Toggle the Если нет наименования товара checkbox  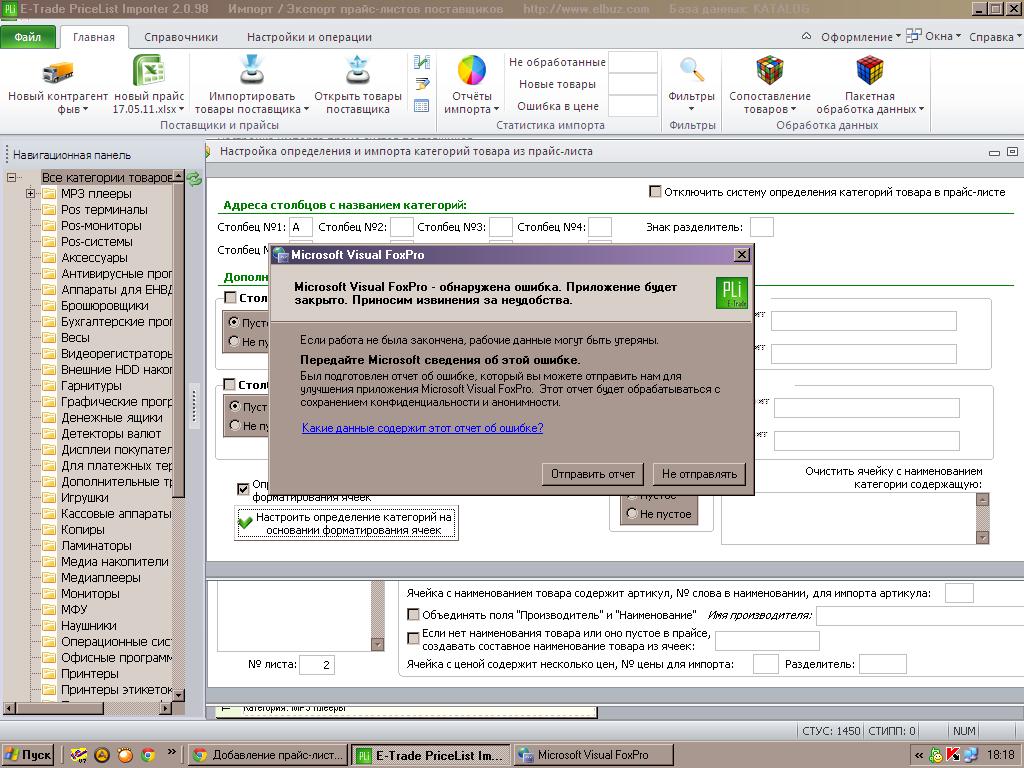[413, 638]
